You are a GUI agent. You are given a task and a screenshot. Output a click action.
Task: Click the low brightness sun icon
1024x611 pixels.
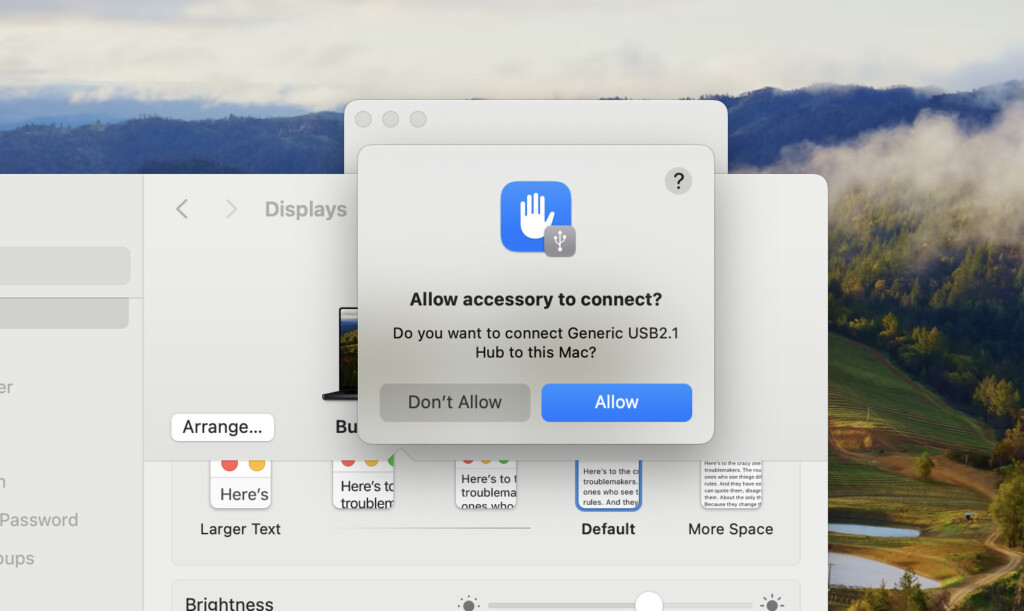(468, 604)
